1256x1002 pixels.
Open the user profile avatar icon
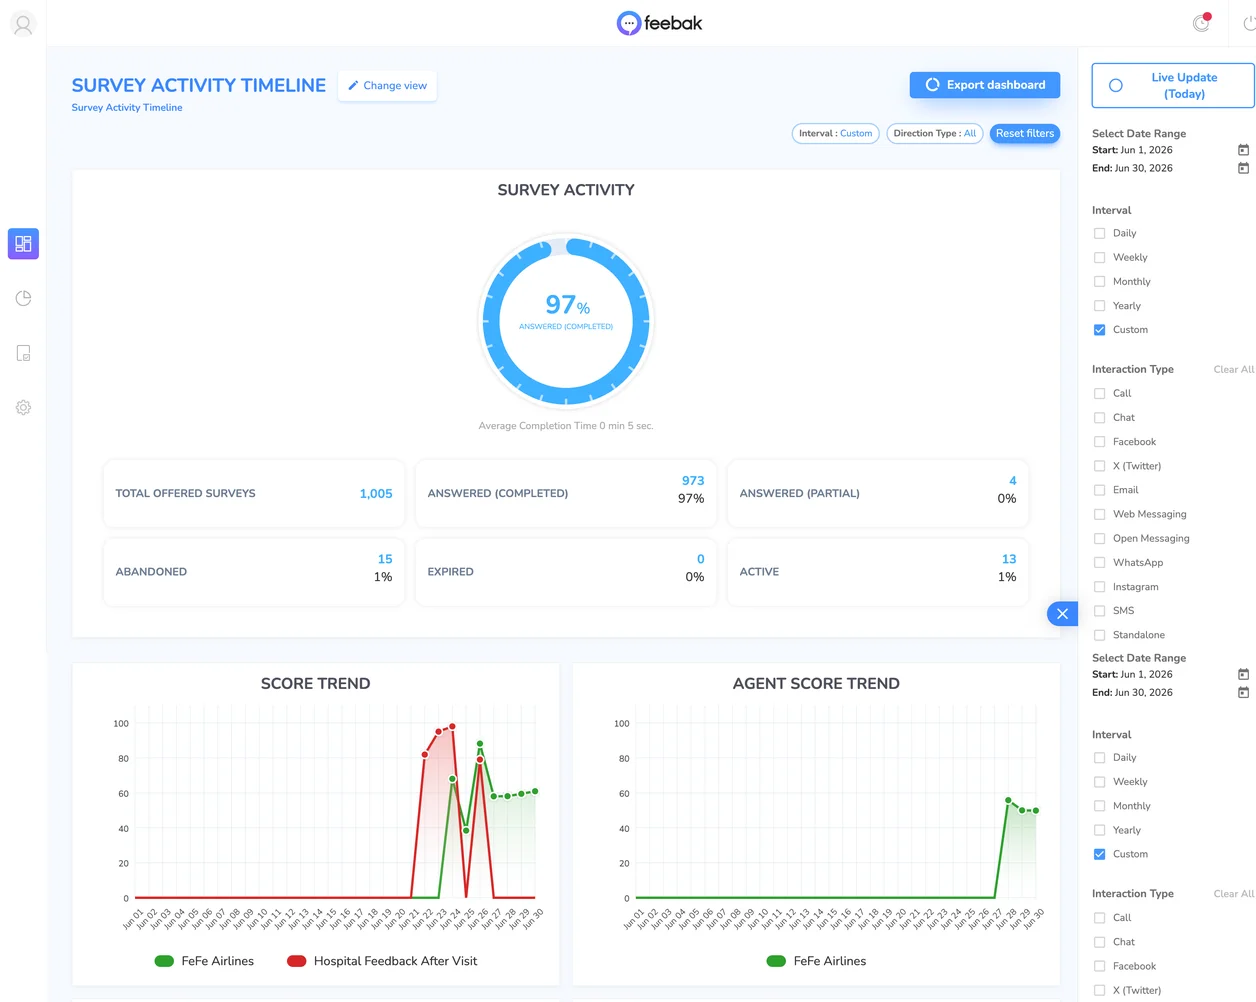23,24
